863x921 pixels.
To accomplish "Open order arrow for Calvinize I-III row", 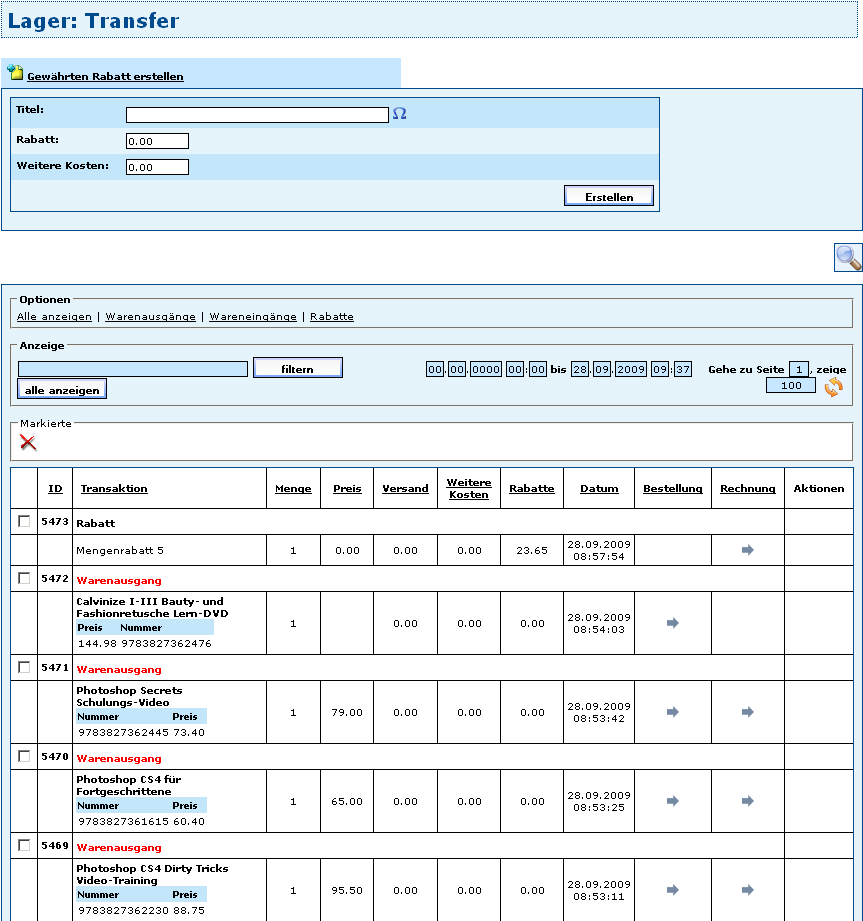I will [672, 623].
